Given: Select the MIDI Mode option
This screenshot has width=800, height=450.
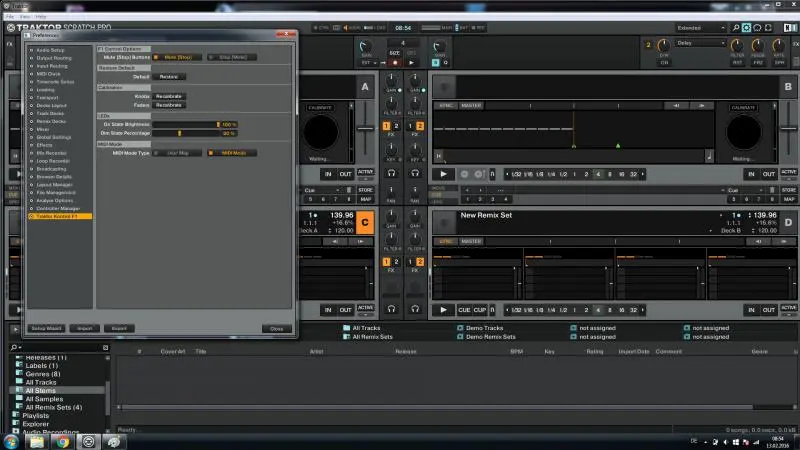Looking at the screenshot, I should (233, 153).
